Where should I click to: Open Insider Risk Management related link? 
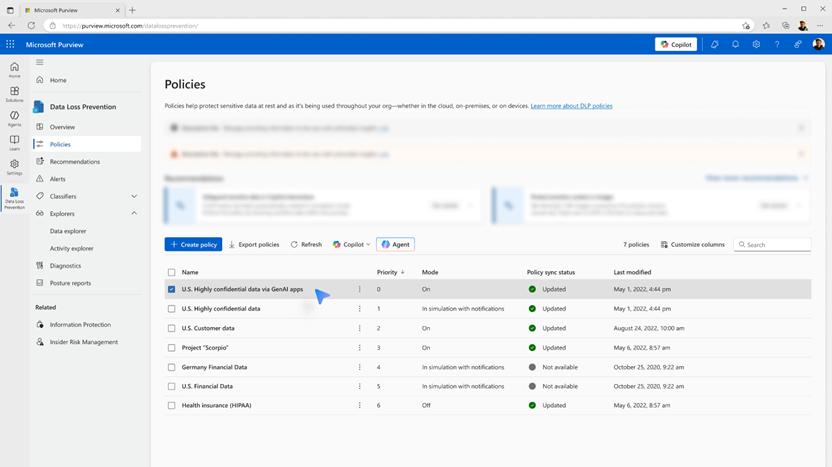point(84,342)
